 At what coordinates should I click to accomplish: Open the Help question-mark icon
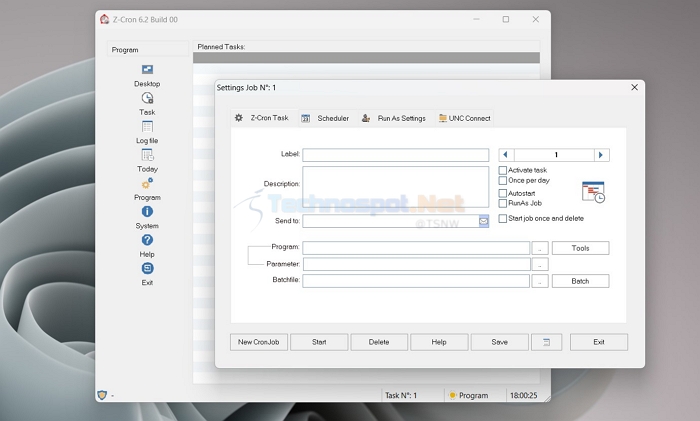(147, 240)
